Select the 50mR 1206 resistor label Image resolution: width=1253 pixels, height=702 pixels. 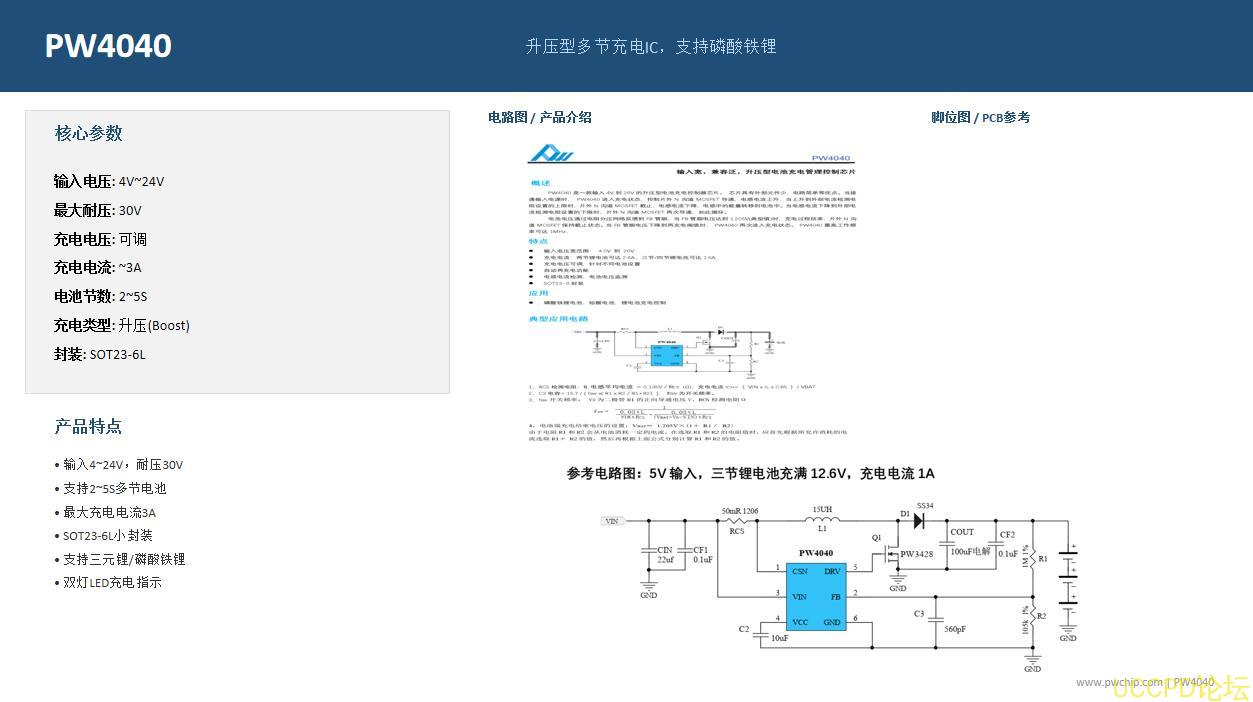740,511
